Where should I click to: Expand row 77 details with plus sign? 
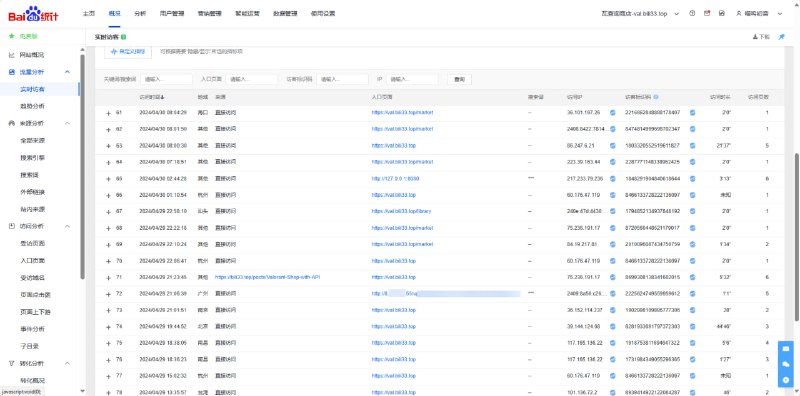coord(108,376)
